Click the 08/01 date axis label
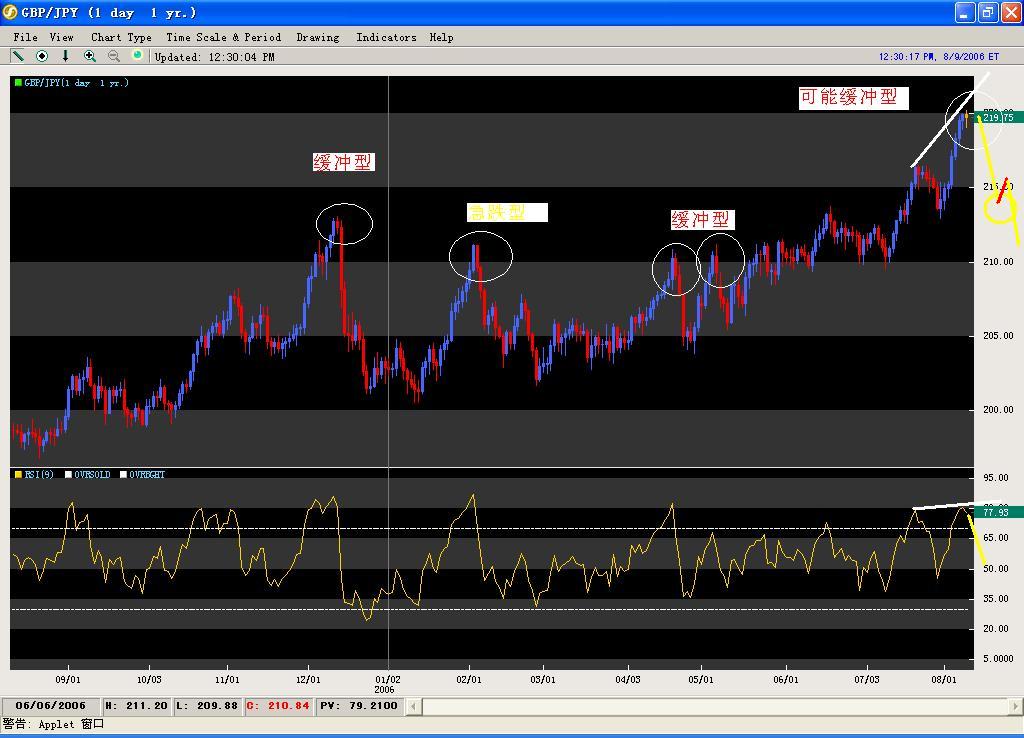This screenshot has height=738, width=1024. 944,679
